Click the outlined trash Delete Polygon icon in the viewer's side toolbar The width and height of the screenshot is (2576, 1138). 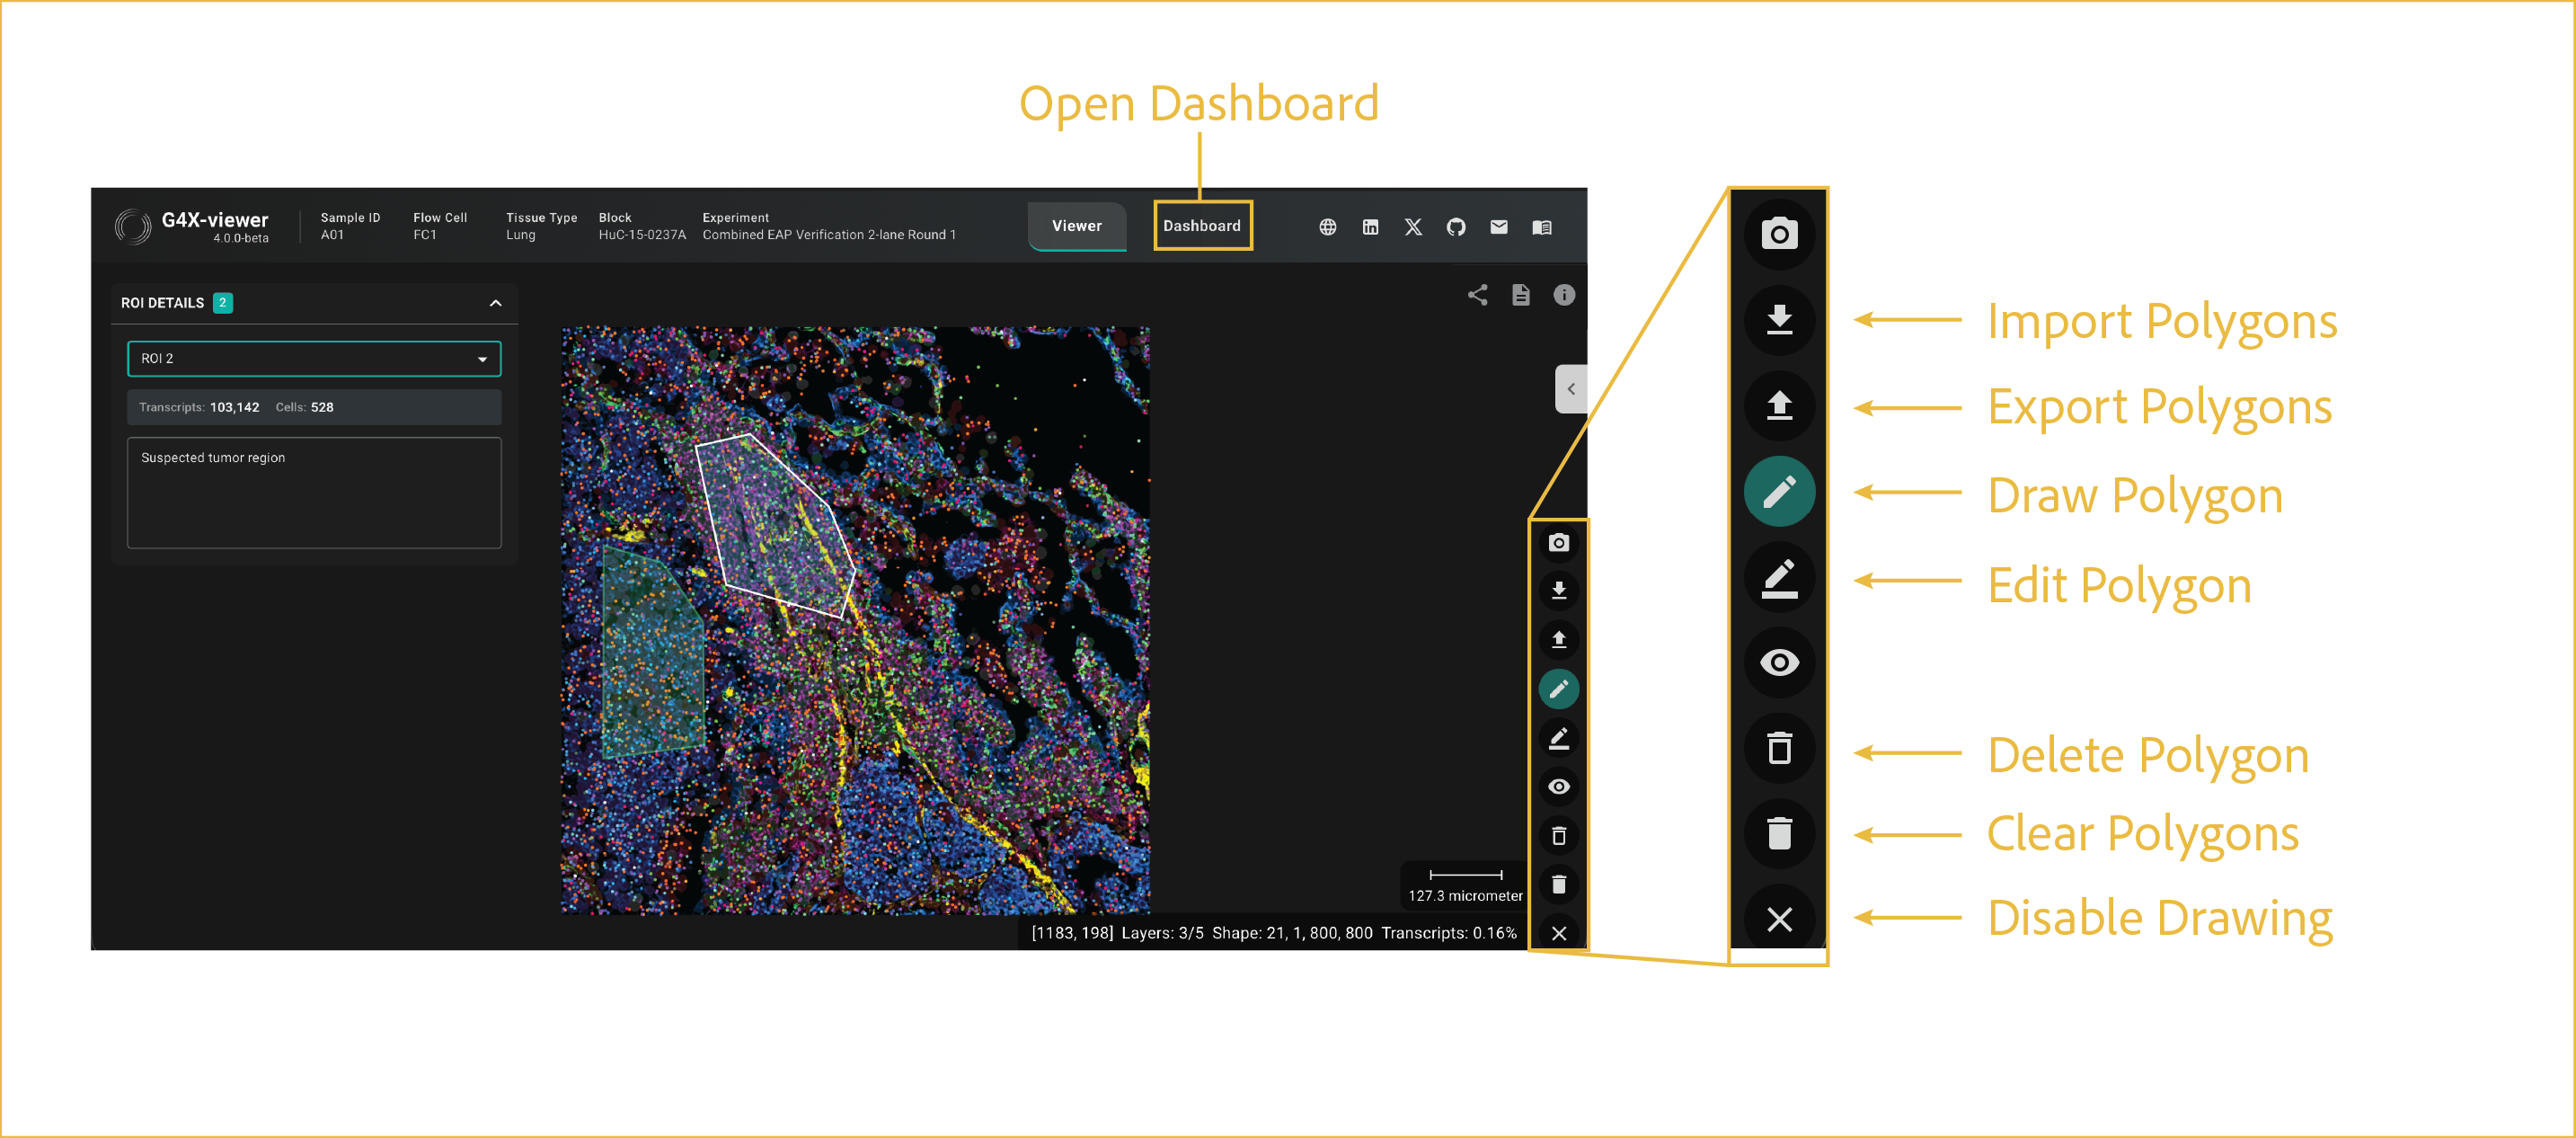point(1558,836)
